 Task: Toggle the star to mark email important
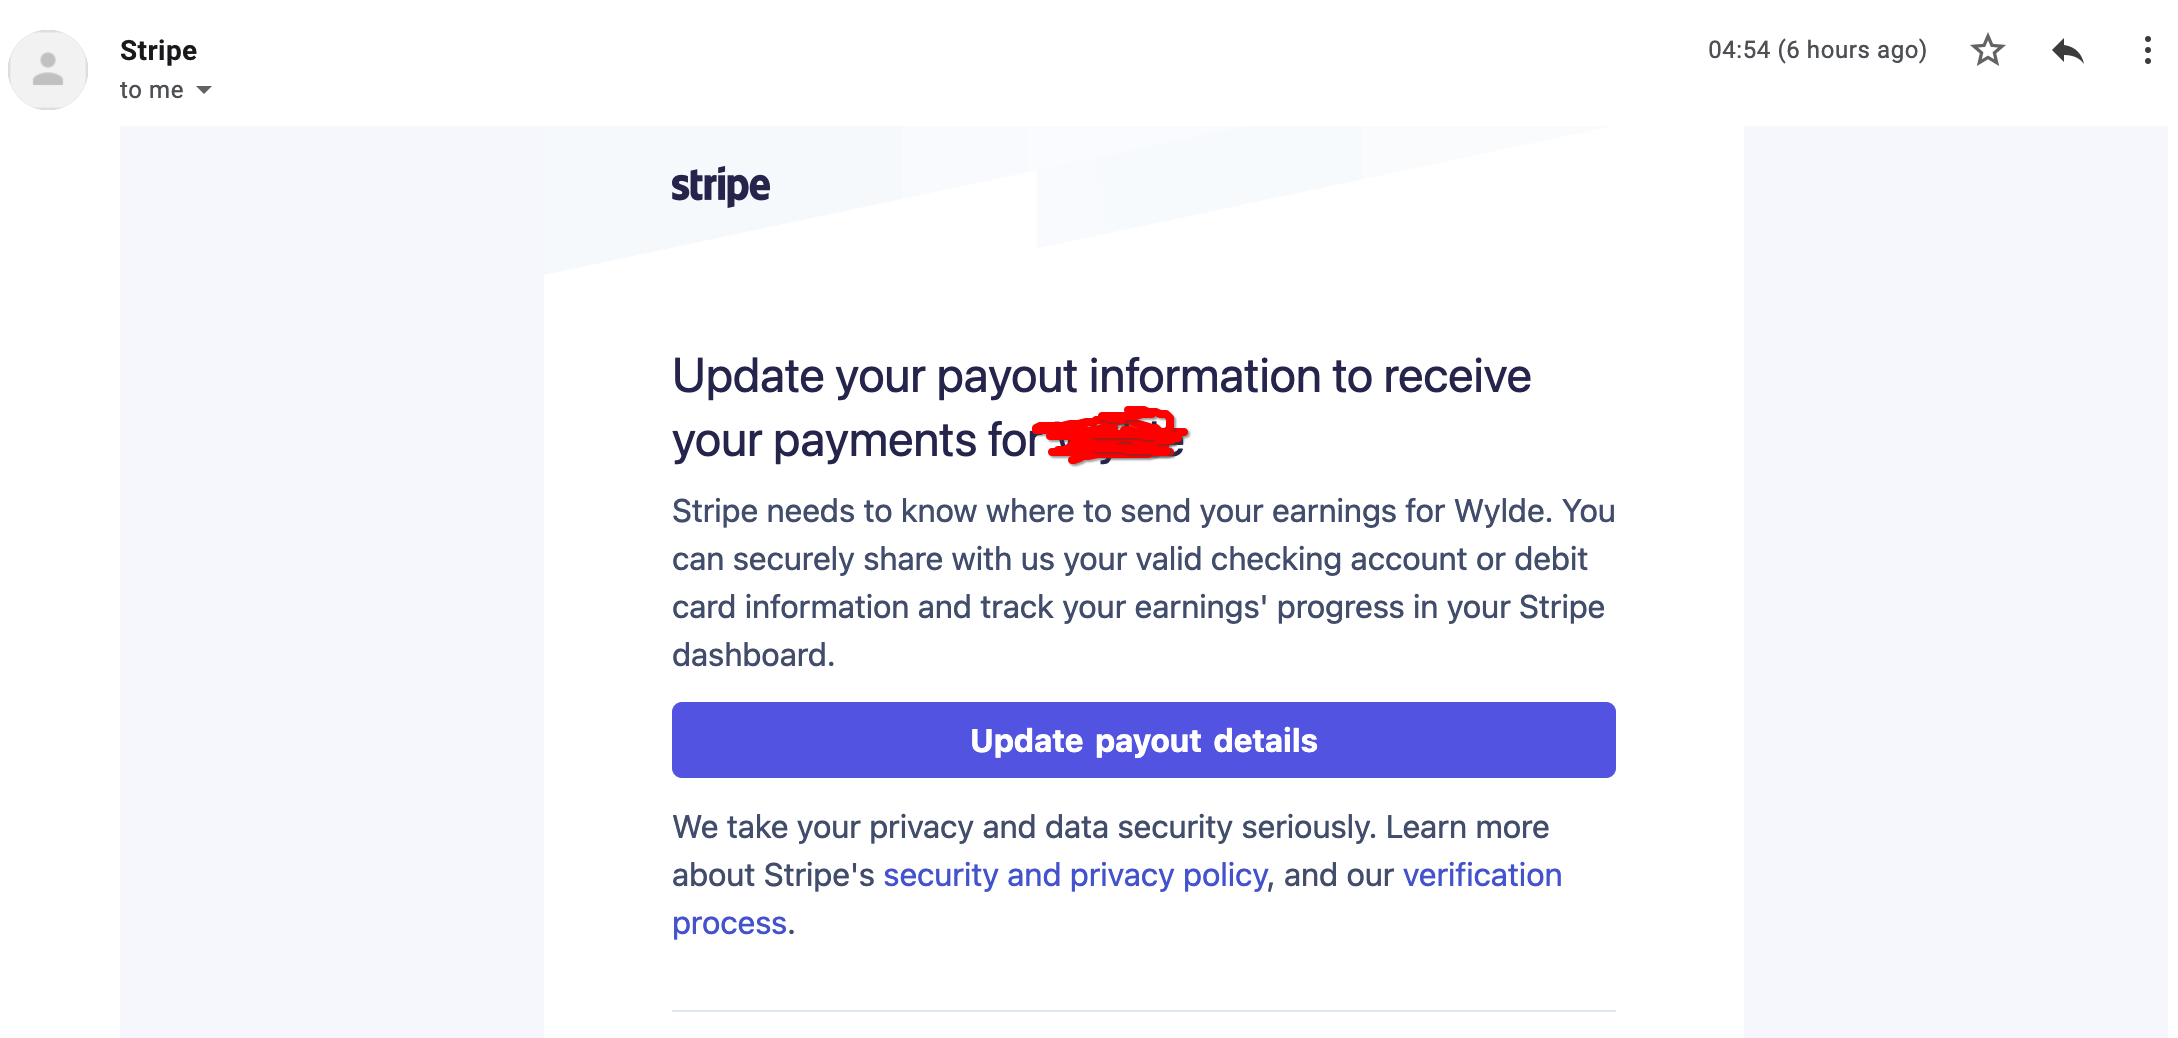1987,49
